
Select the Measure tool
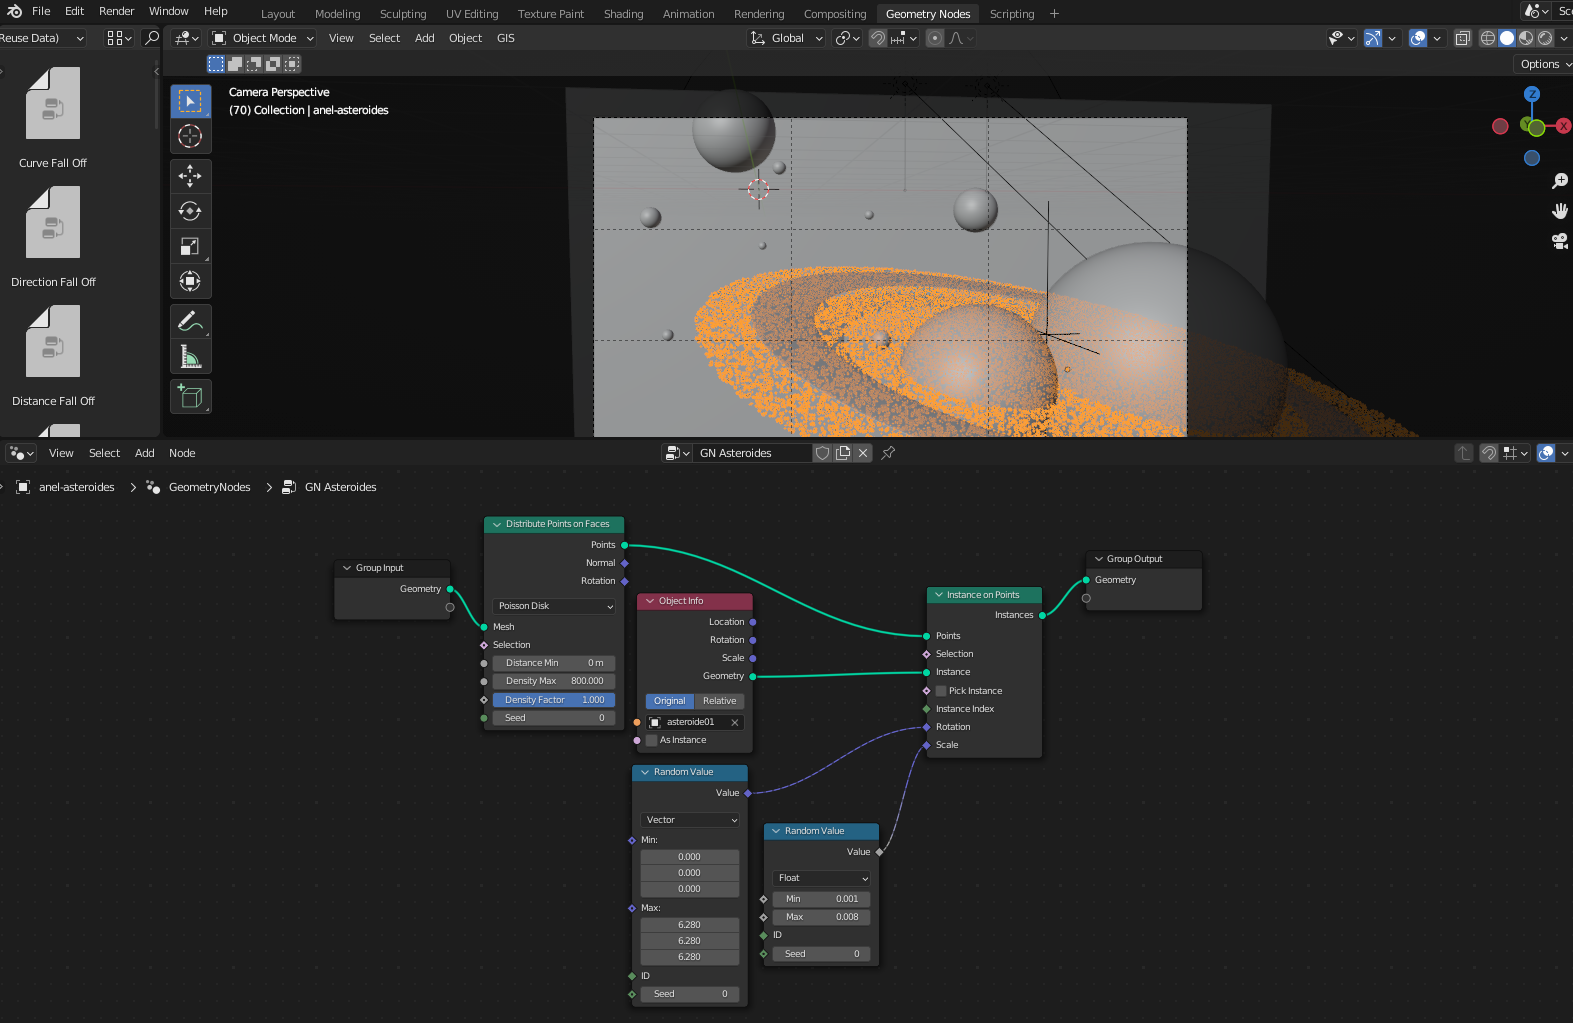[190, 356]
